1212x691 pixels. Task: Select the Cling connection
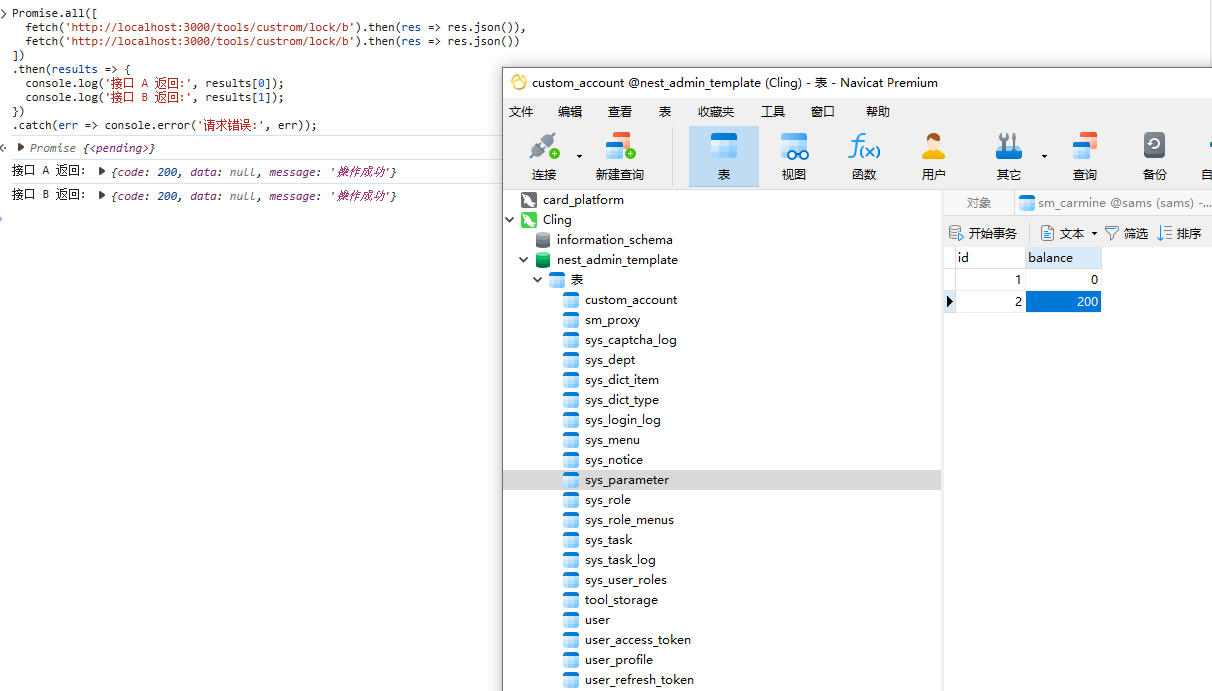point(557,220)
